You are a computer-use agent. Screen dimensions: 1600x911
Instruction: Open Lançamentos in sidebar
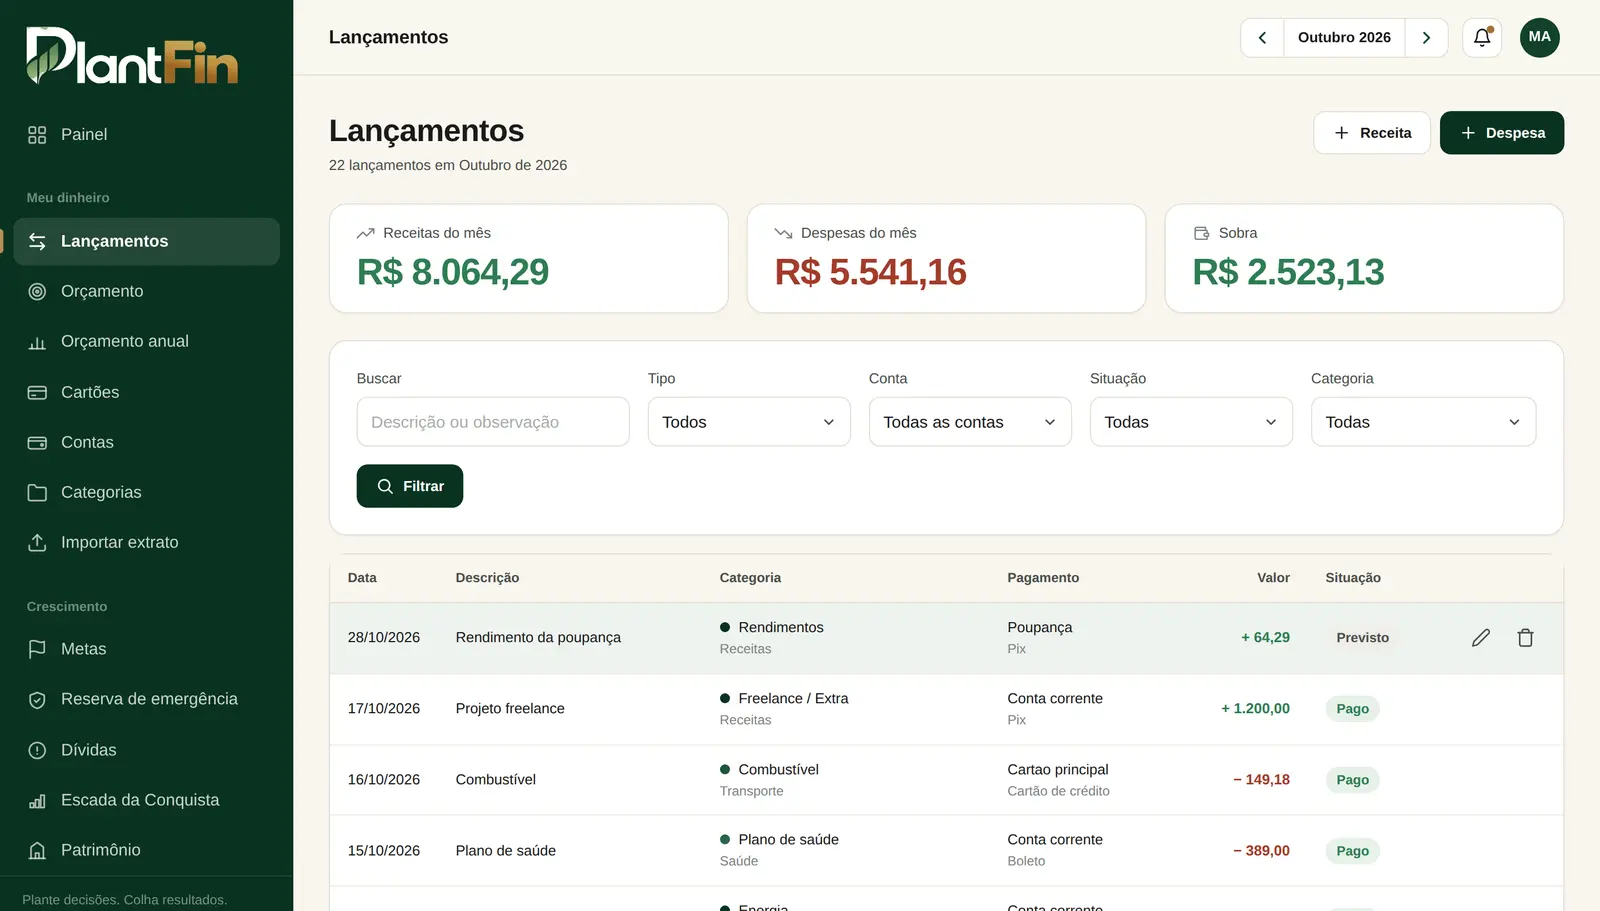[x=147, y=242]
